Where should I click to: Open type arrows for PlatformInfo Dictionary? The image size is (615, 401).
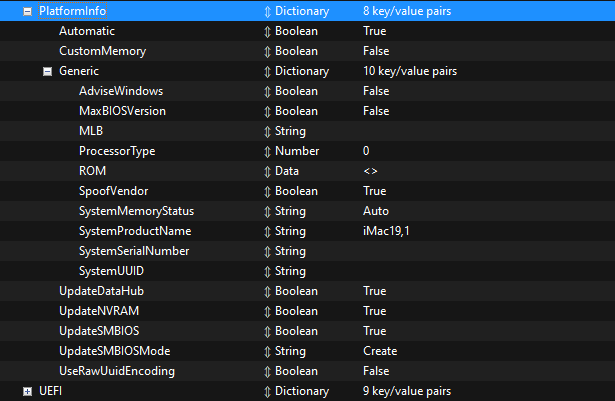(267, 11)
